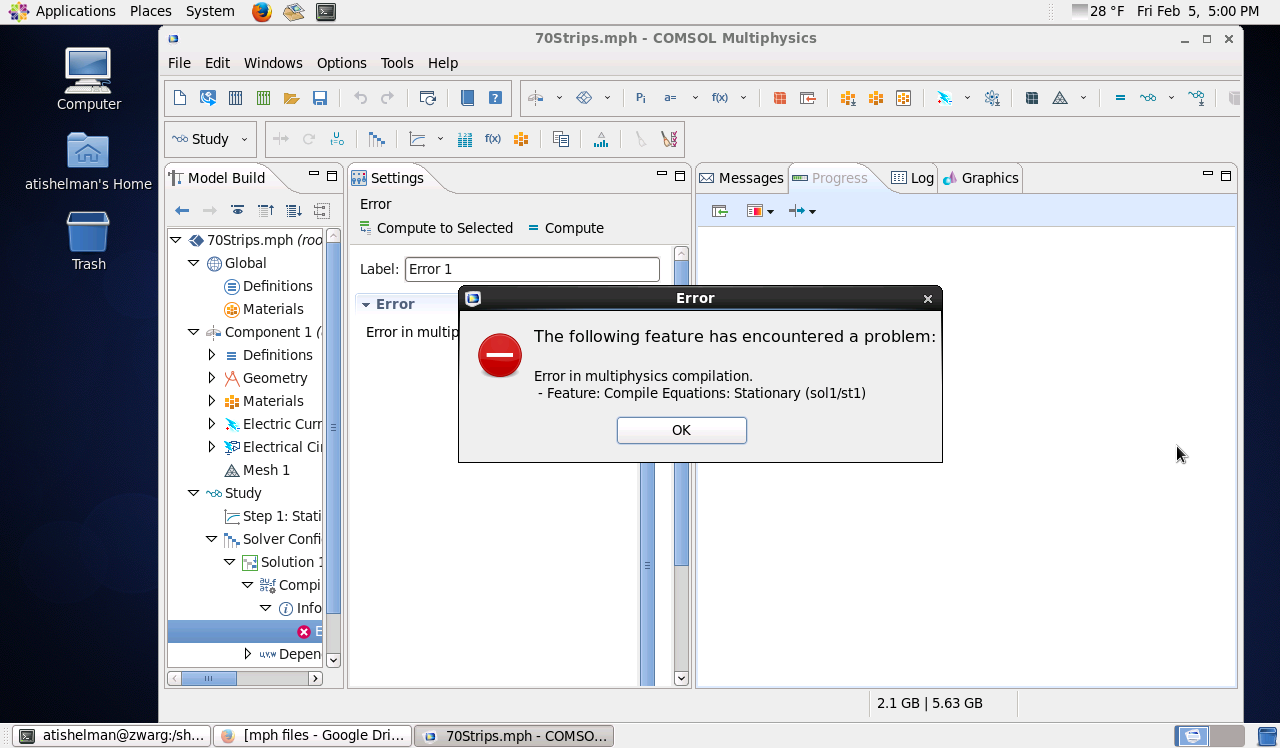Open the Options menu
1280x748 pixels.
point(341,62)
